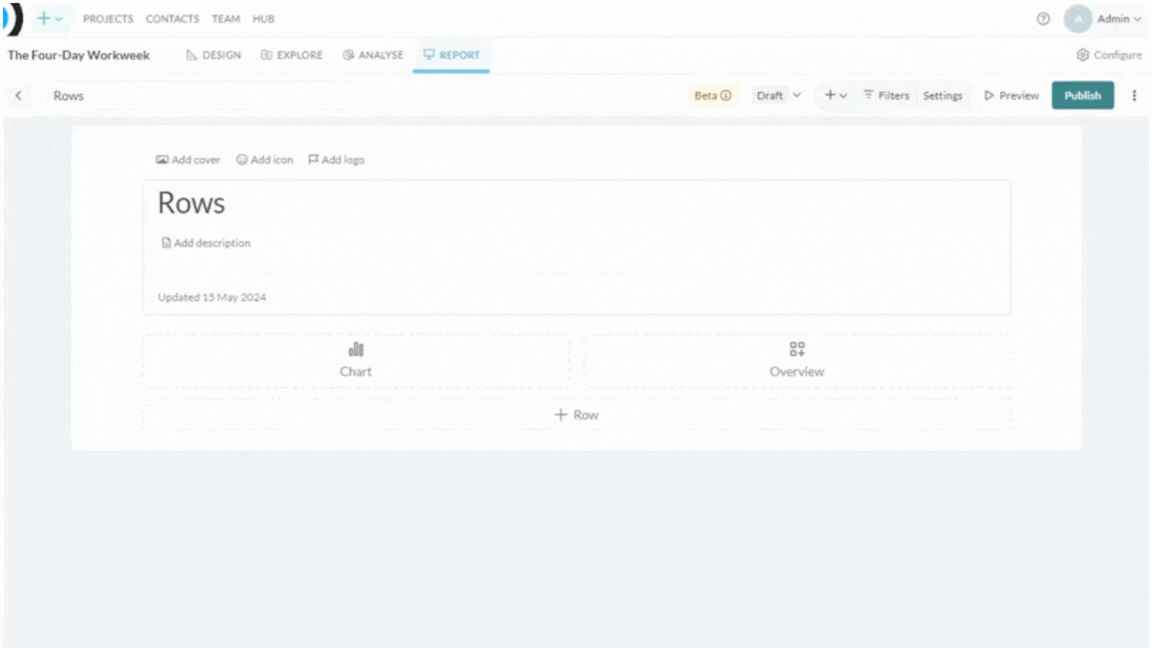Open the CONTACTS menu
1152x648 pixels.
pyautogui.click(x=172, y=19)
